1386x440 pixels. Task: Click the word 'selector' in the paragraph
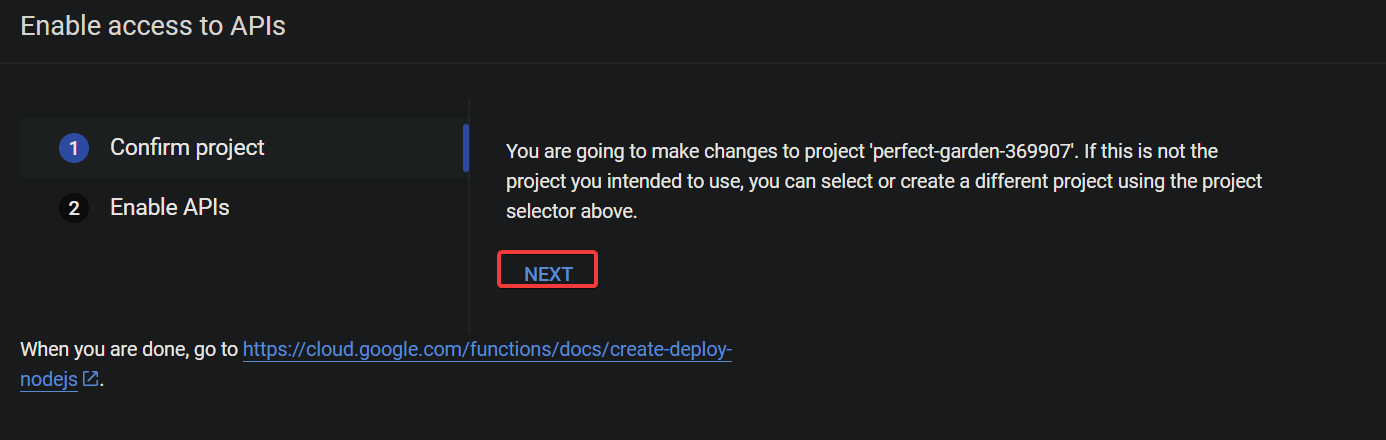click(539, 212)
